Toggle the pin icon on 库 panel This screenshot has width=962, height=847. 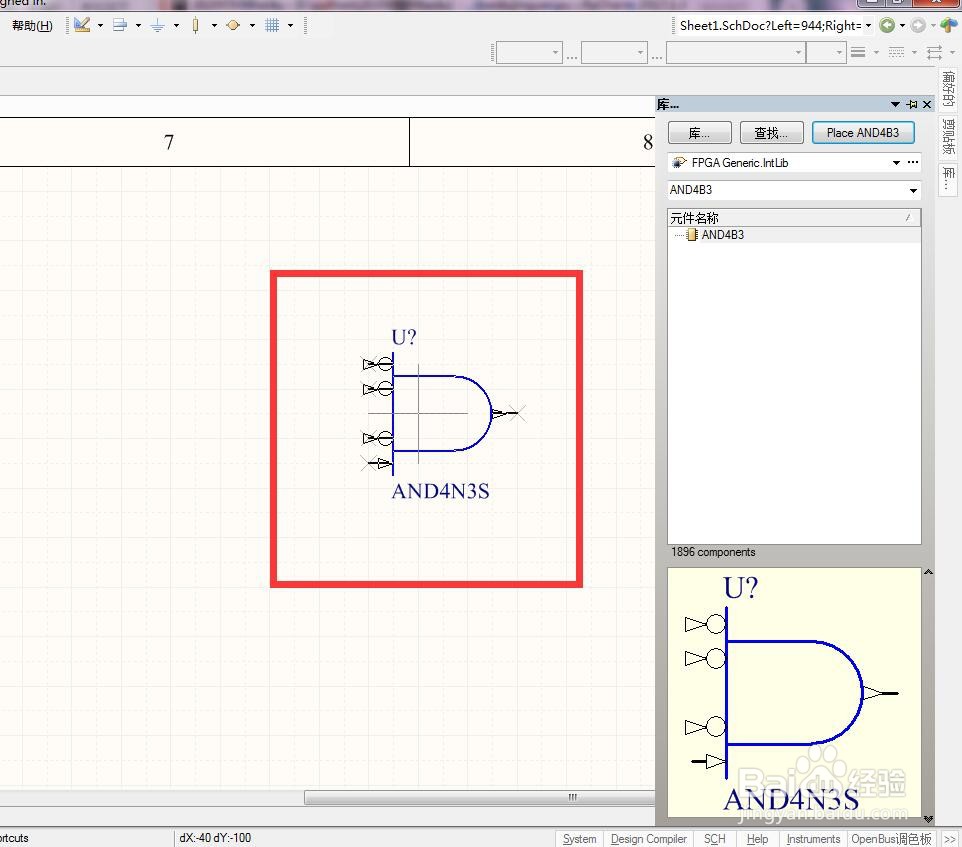pyautogui.click(x=912, y=105)
